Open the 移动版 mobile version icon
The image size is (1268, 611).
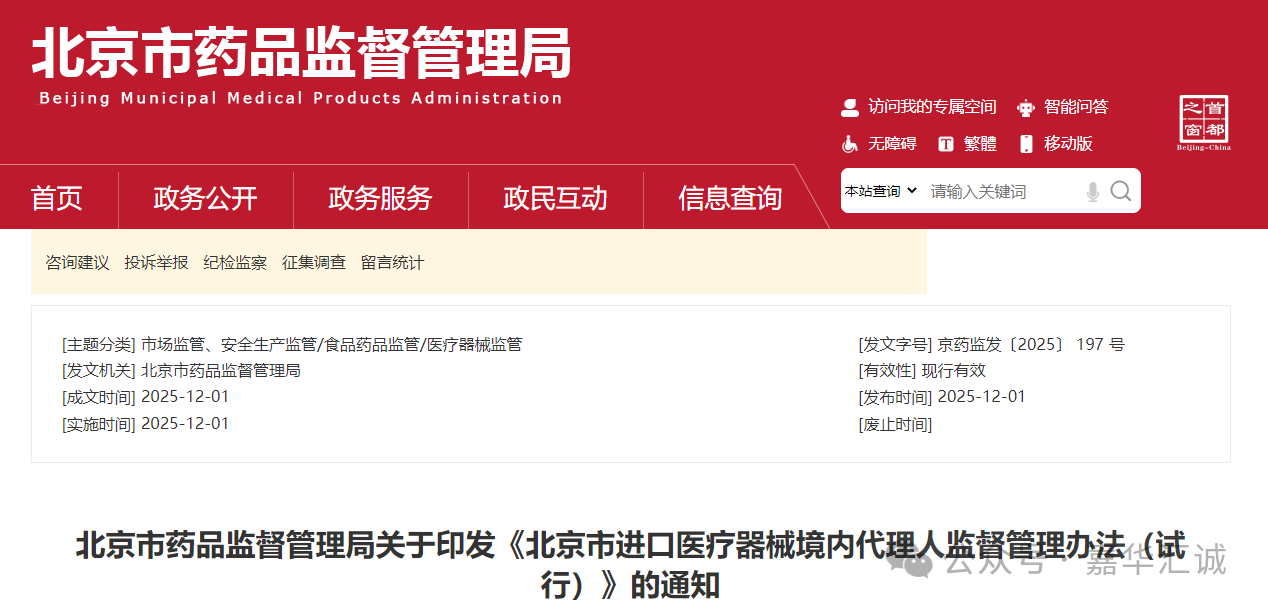pyautogui.click(x=1025, y=143)
